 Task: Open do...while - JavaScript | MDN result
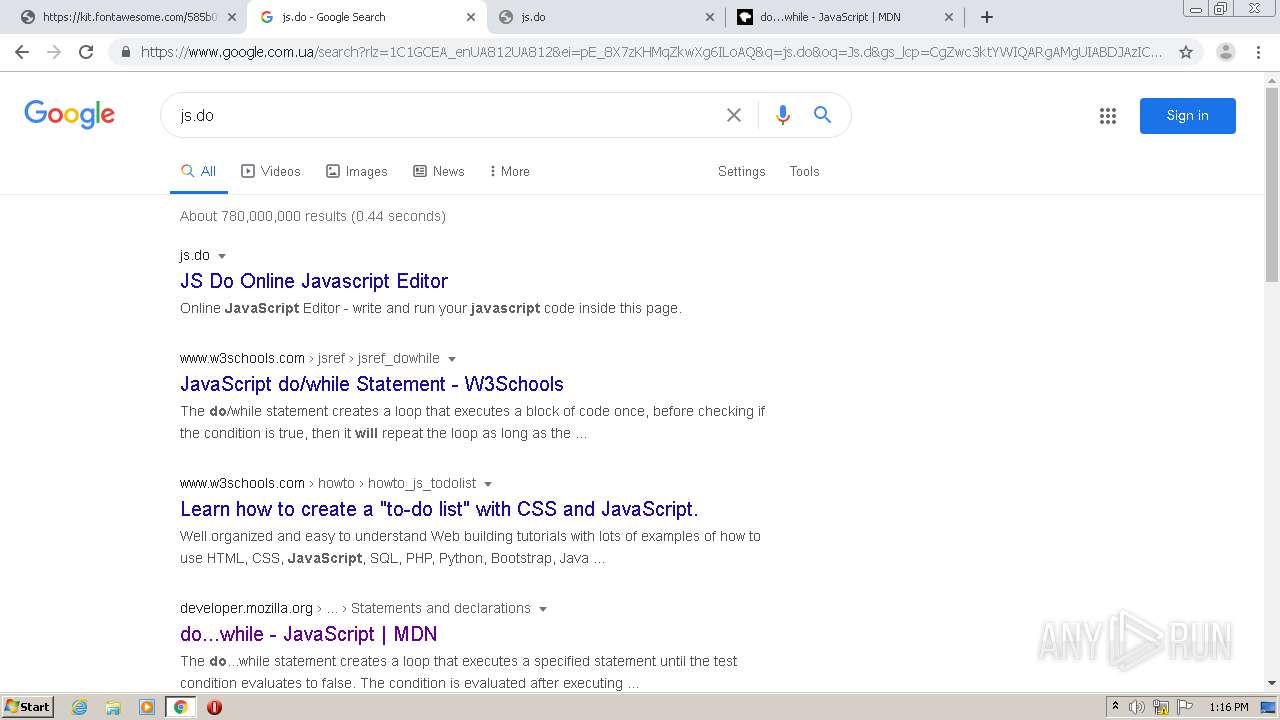click(x=308, y=634)
